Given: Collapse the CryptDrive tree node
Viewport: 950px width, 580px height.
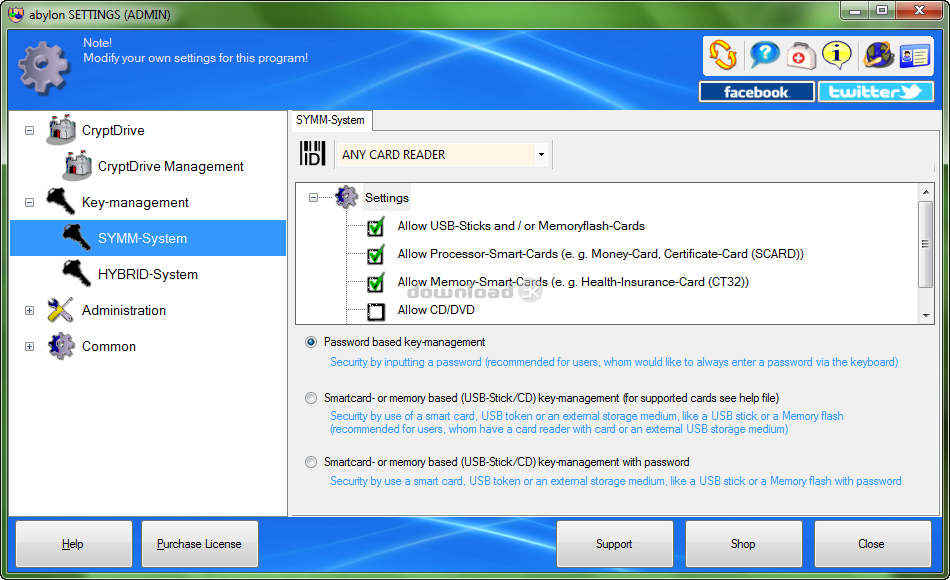Looking at the screenshot, I should coord(29,130).
